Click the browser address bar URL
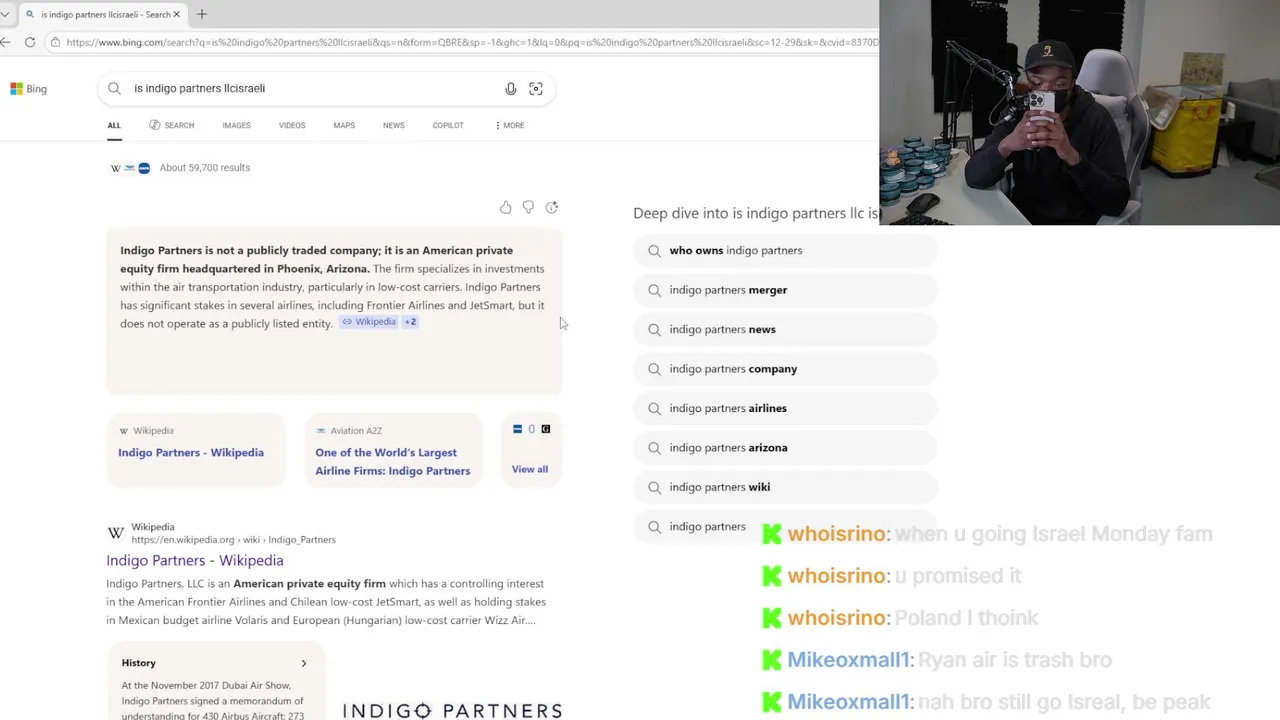 [x=472, y=42]
